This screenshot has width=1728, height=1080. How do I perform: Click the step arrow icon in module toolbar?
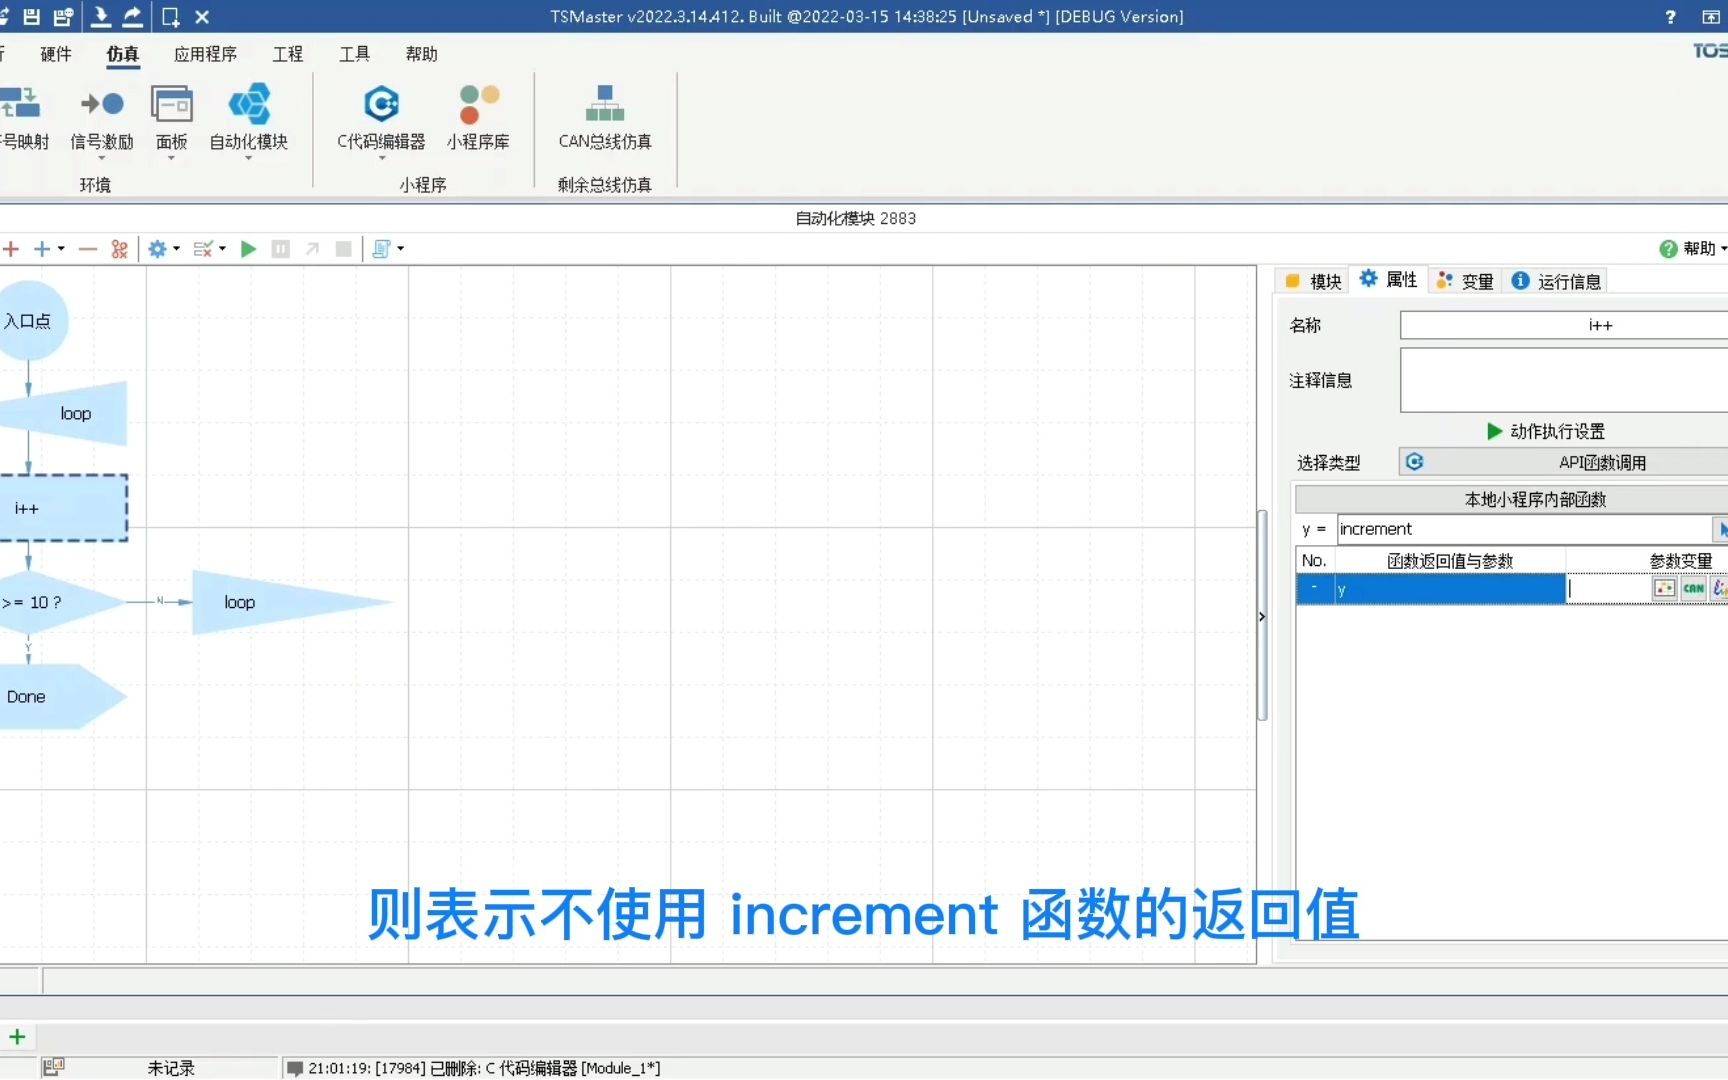coord(312,249)
